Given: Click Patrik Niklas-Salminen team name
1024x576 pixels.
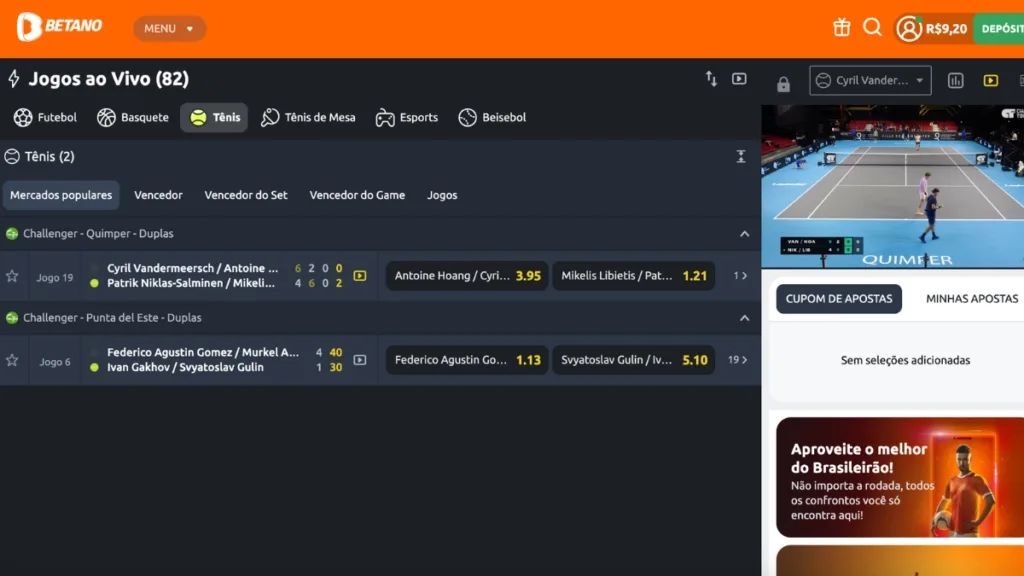Looking at the screenshot, I should pos(191,283).
